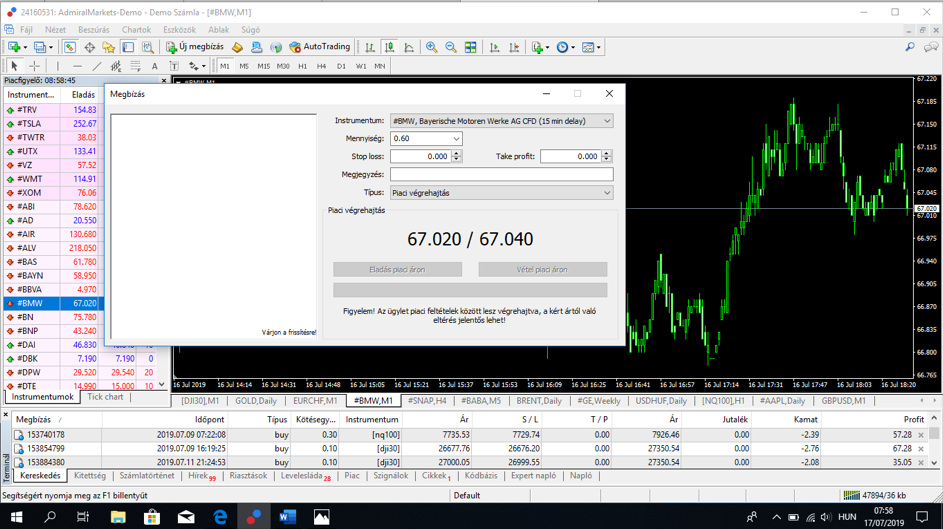Close order 153740178 with its x button

tap(921, 435)
